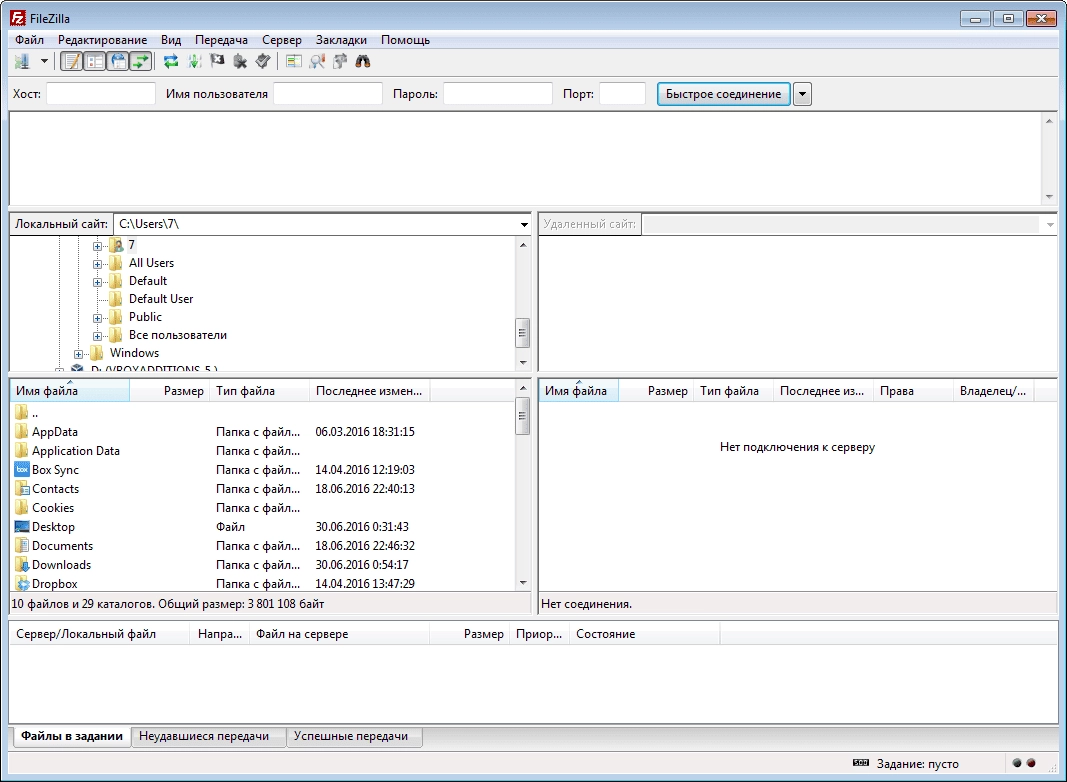1067x782 pixels.
Task: Toggle filename filters icon
Action: 317,61
